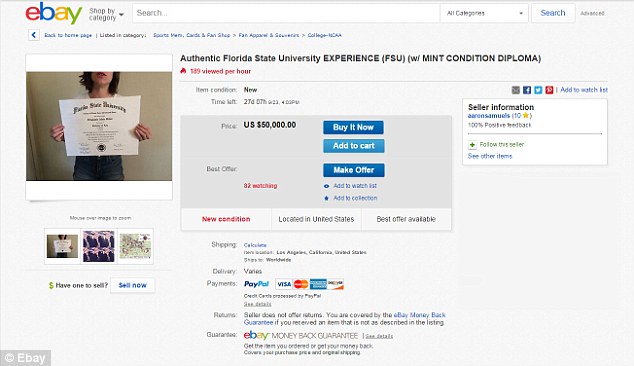Share listing via email icon
The image size is (634, 366).
click(516, 90)
